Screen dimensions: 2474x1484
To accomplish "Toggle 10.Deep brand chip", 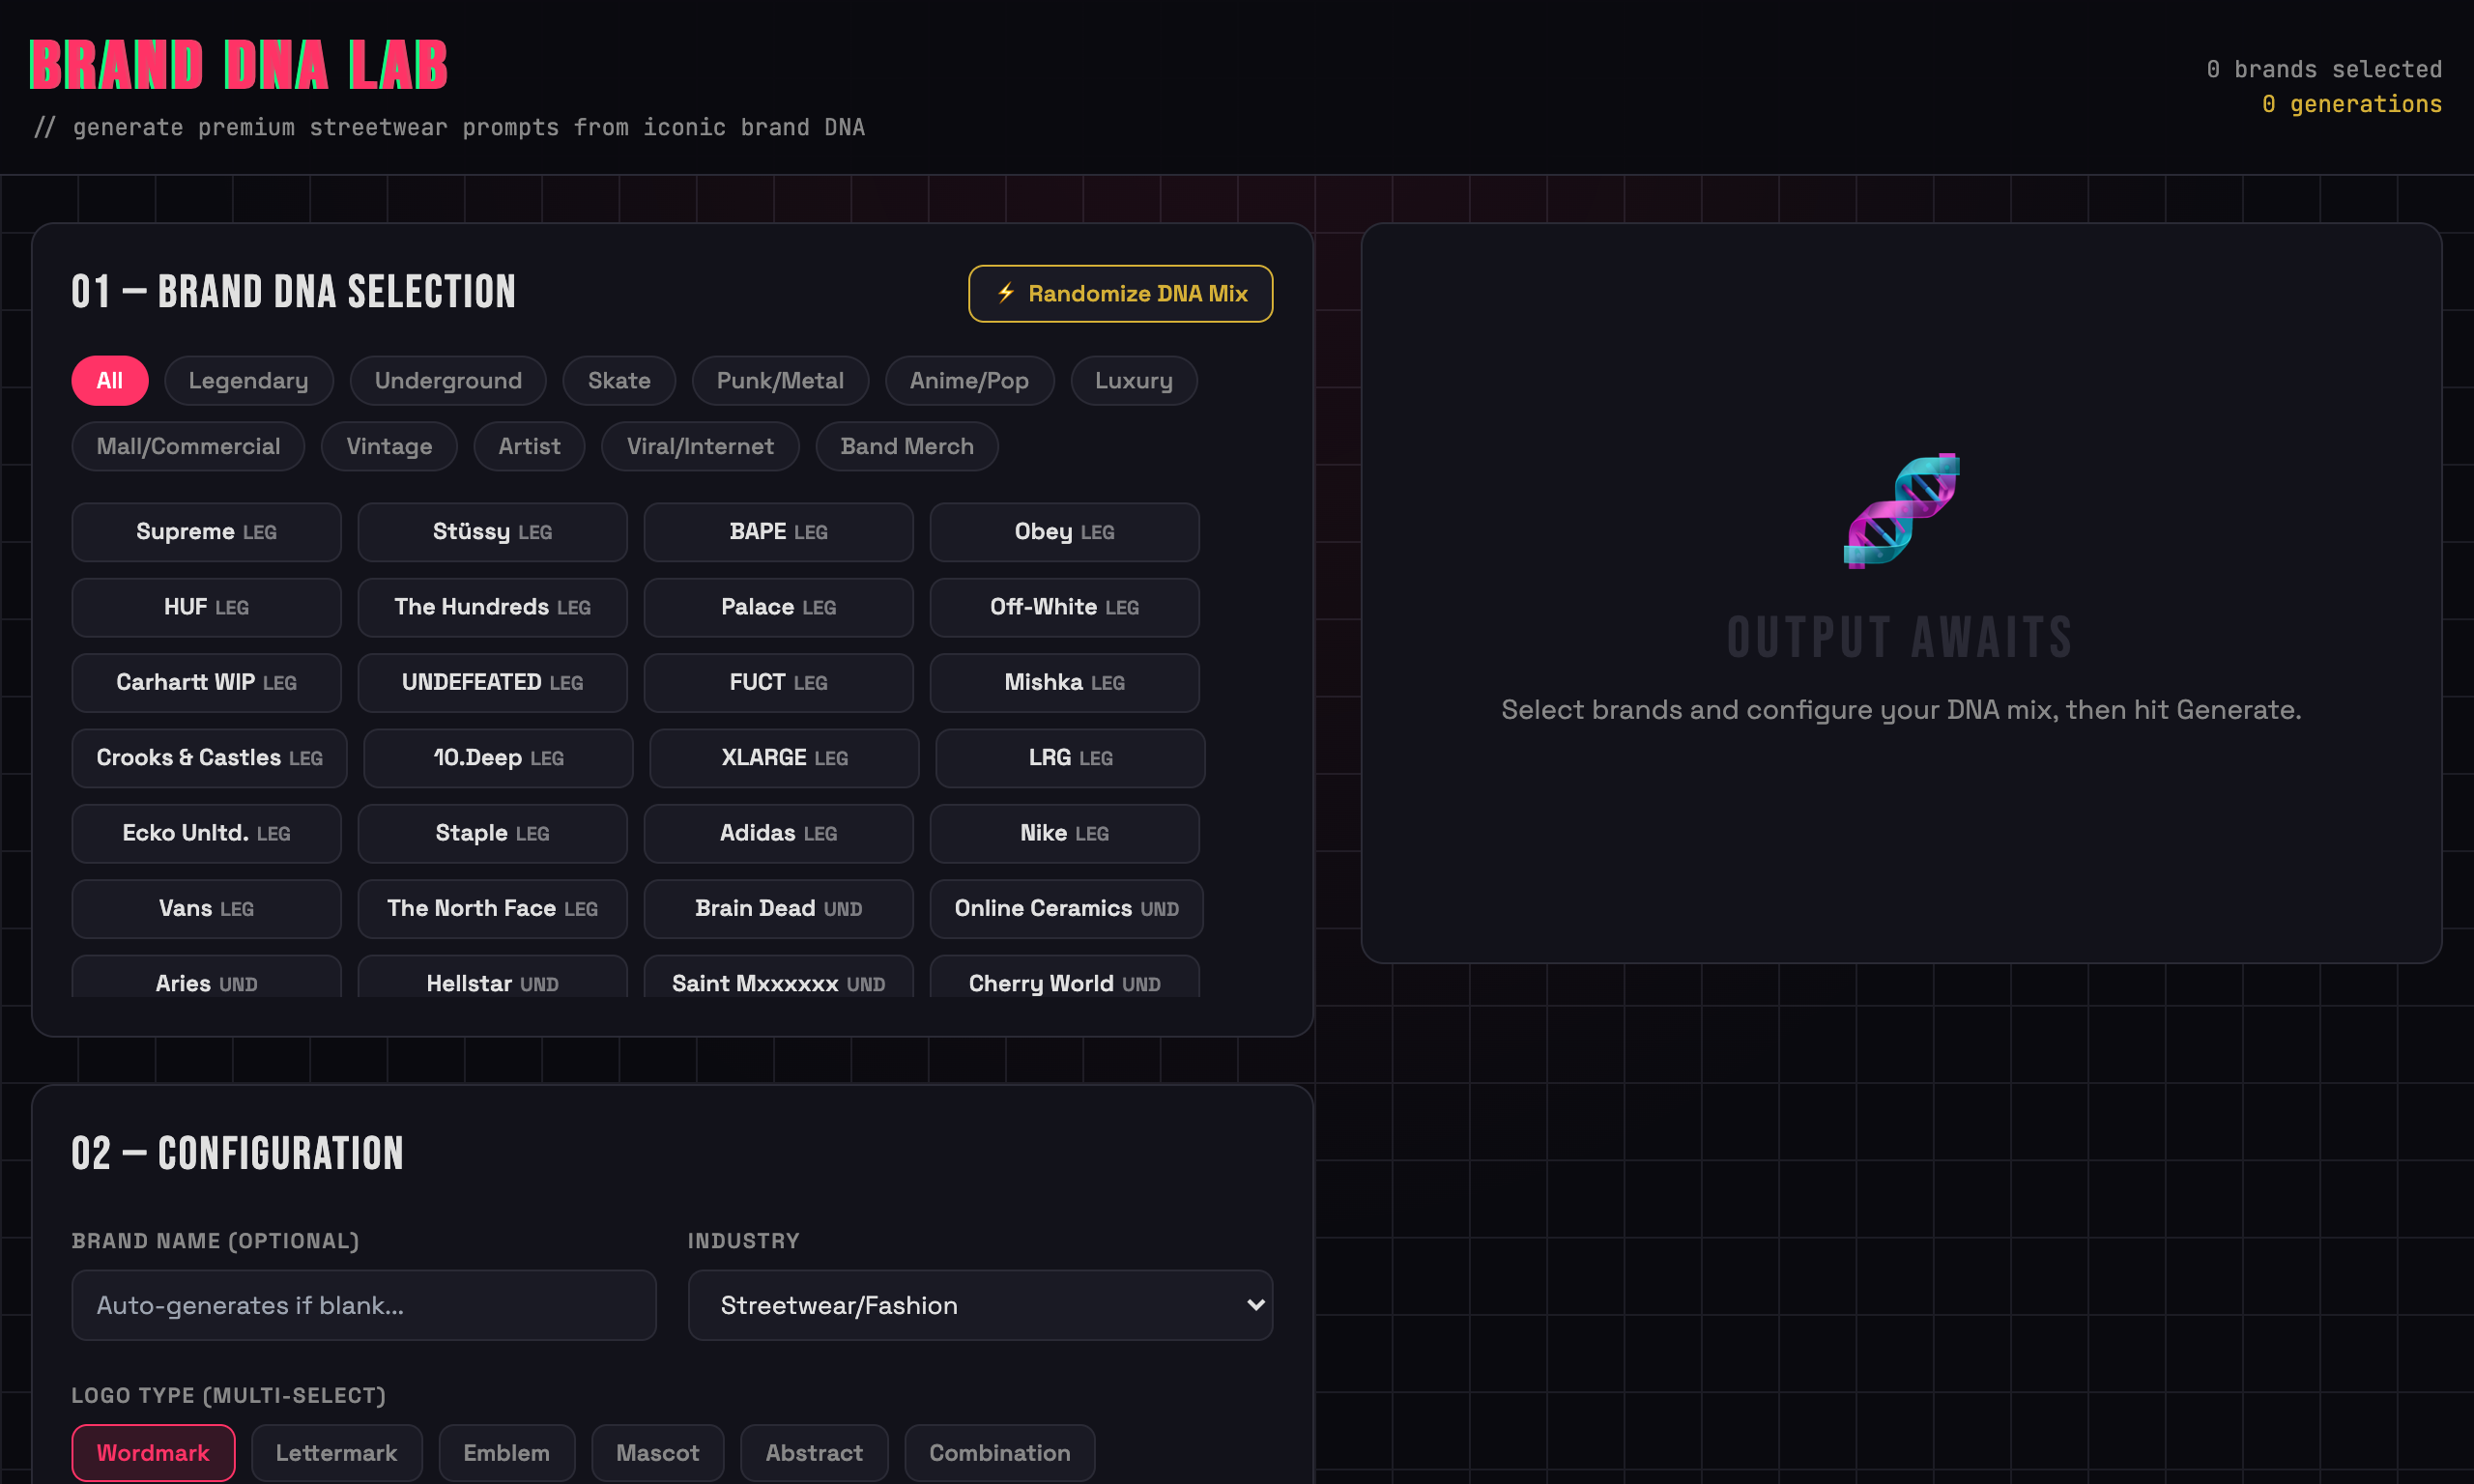I will tap(499, 758).
